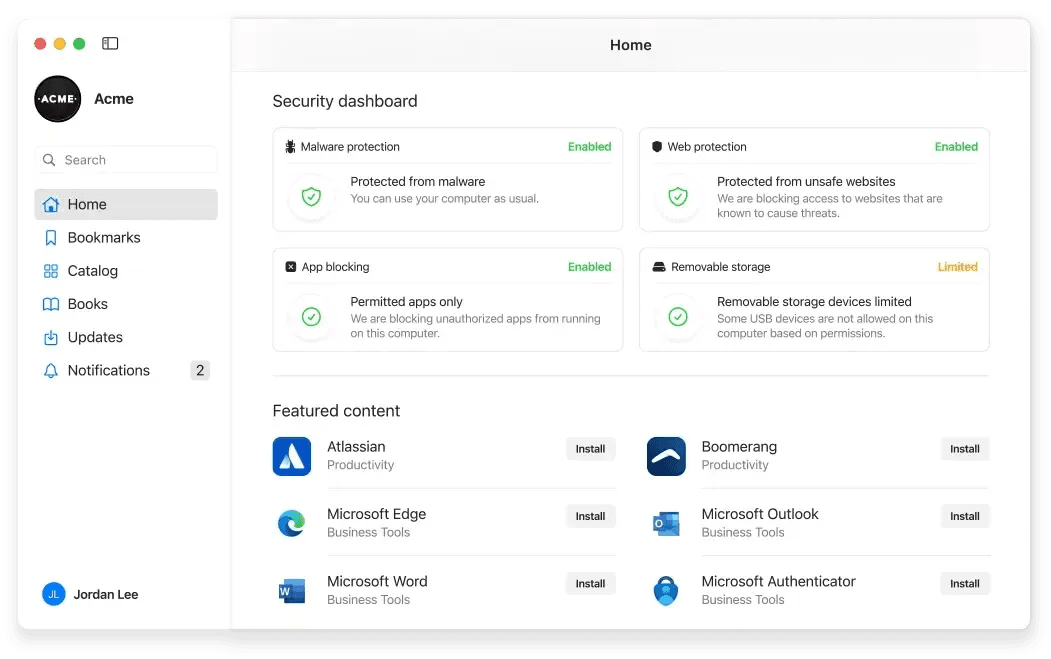Image resolution: width=1051 pixels, height=659 pixels.
Task: Click the checkmark beside Removable storage devices limited
Action: (x=678, y=316)
